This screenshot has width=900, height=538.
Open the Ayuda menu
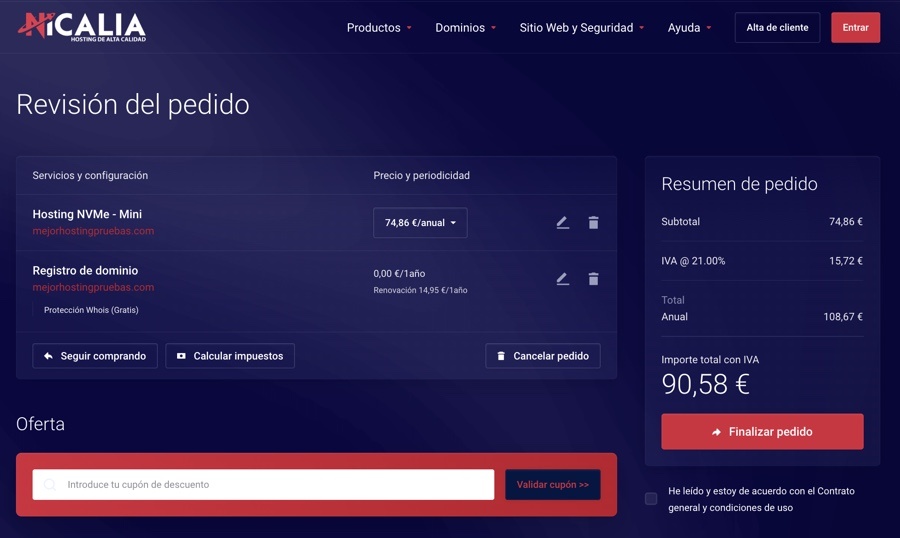(689, 28)
